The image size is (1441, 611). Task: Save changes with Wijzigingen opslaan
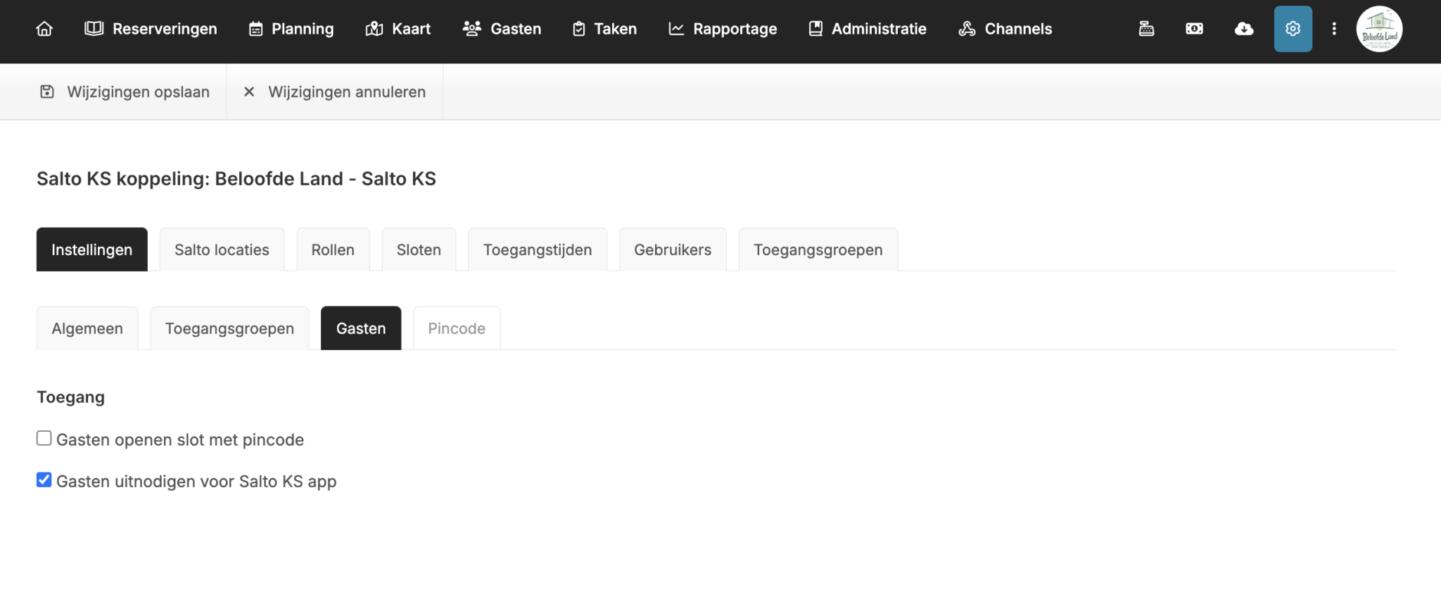125,92
